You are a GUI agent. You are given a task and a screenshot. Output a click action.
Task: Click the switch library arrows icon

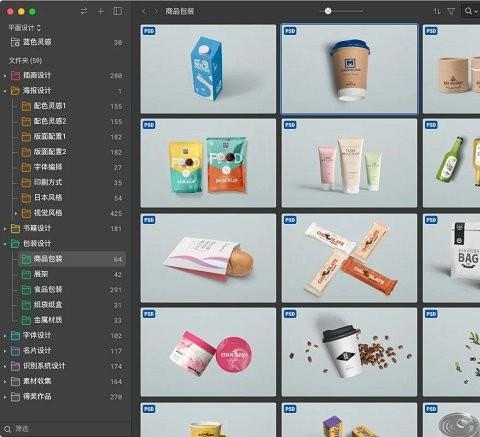[x=84, y=11]
